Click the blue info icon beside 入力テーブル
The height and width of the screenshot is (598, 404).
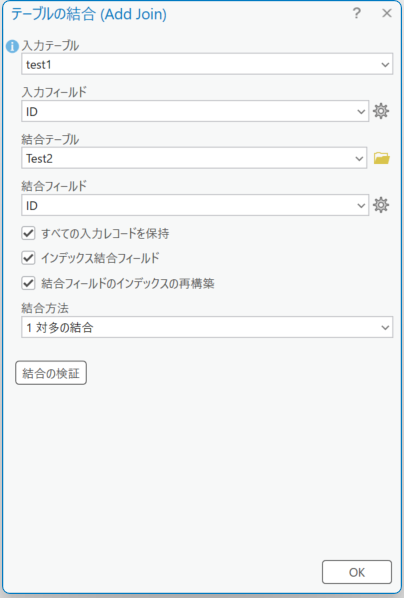12,47
